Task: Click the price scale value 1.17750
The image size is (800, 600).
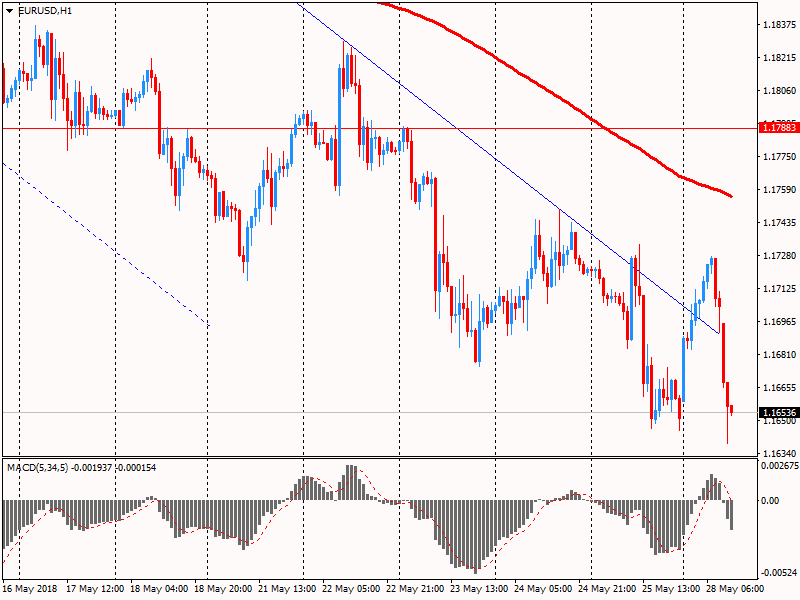Action: [x=779, y=157]
